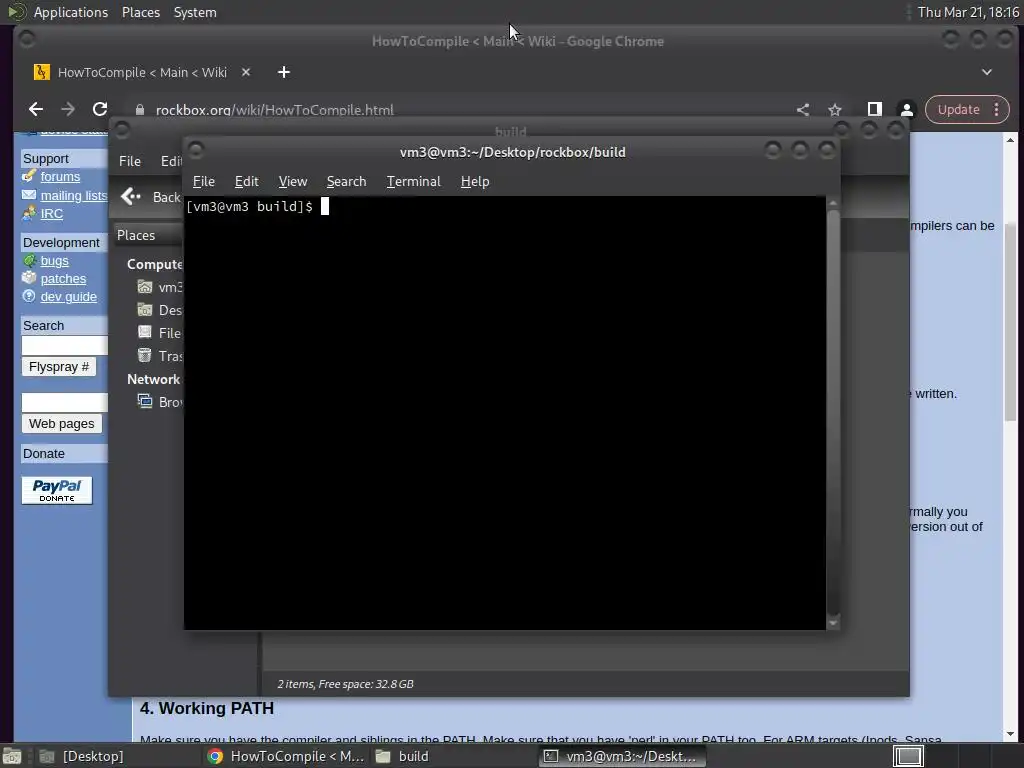The height and width of the screenshot is (768, 1024).
Task: Open the Terminal menu
Action: pos(413,182)
